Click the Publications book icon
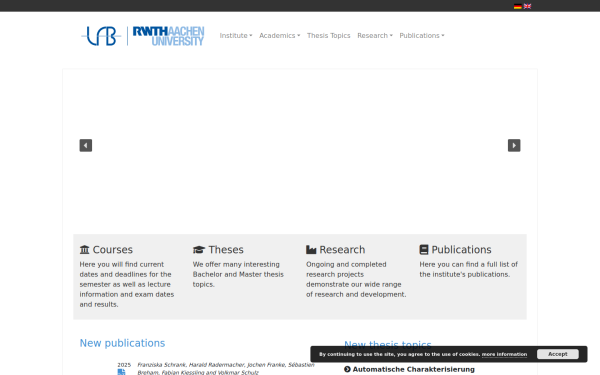 pos(424,250)
